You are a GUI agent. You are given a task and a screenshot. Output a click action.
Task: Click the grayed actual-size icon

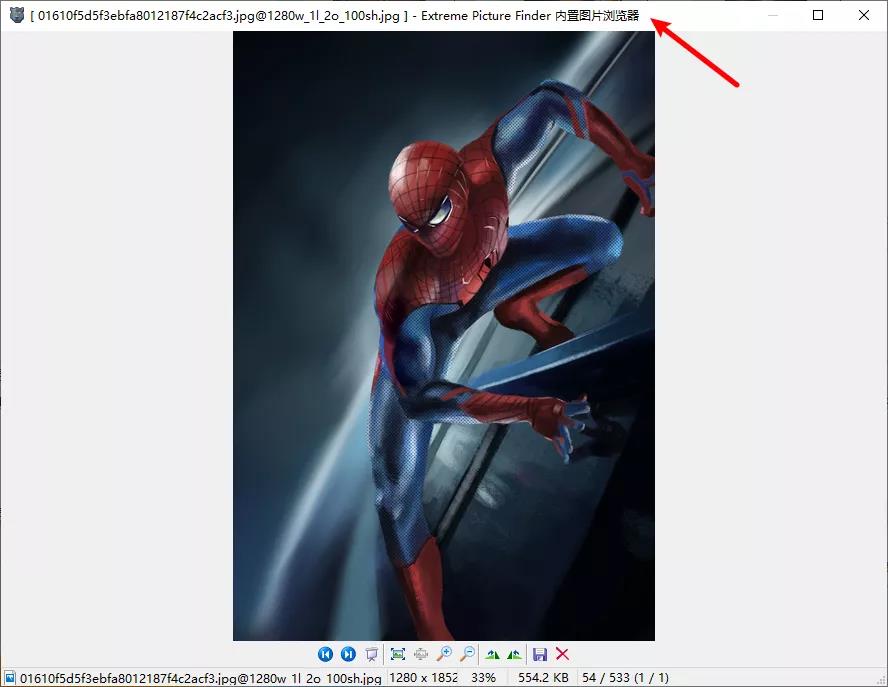(421, 654)
